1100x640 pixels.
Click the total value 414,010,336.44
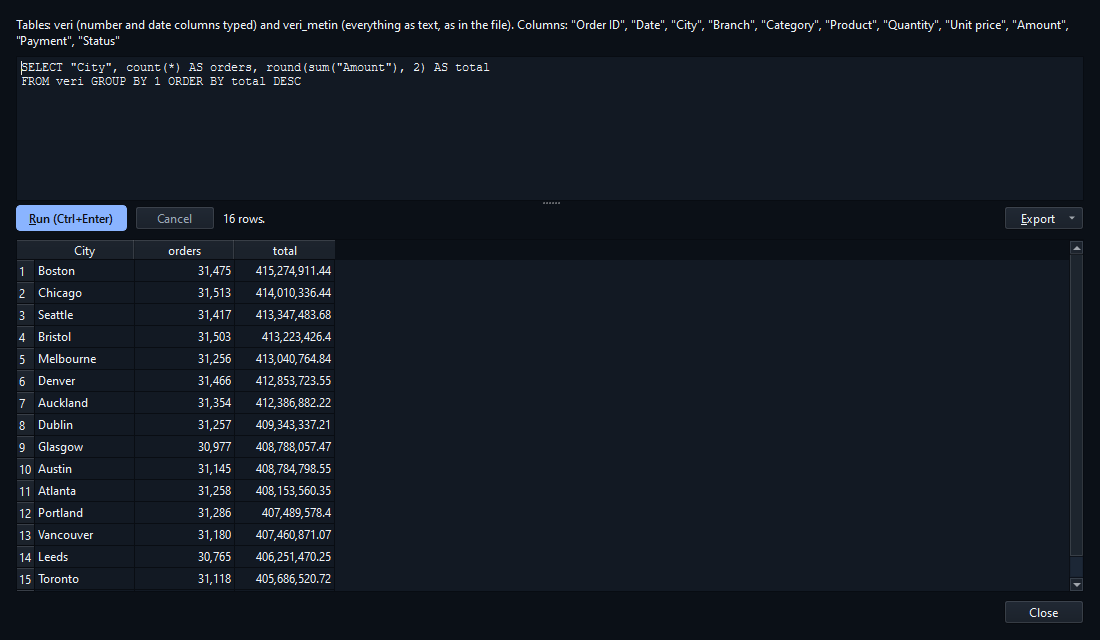pos(284,293)
